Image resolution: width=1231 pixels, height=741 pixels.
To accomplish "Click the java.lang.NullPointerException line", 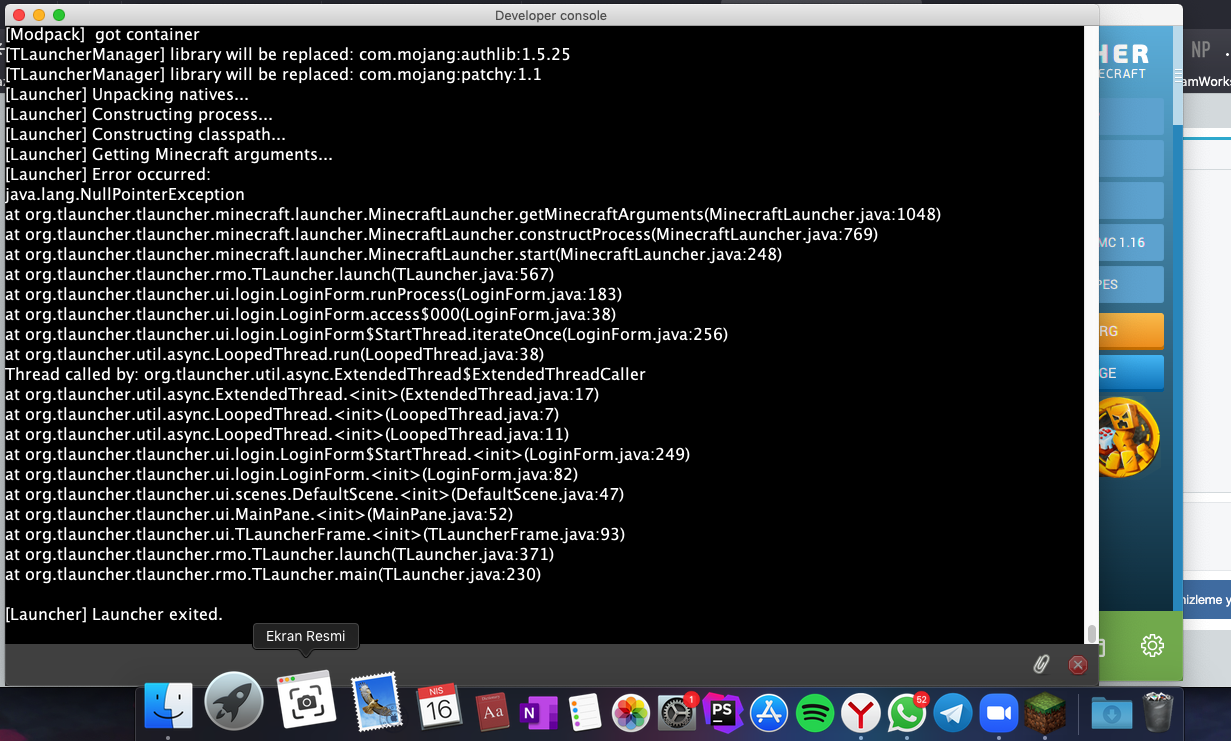I will (125, 194).
